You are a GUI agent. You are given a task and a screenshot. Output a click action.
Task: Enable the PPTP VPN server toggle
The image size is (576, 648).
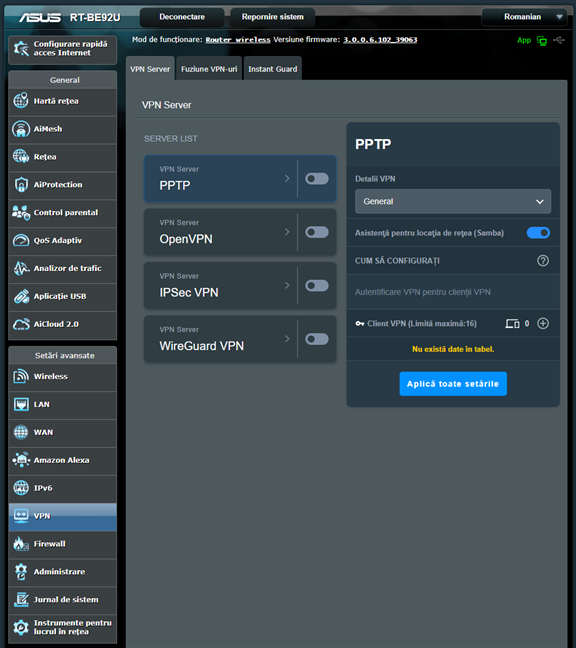(x=317, y=179)
